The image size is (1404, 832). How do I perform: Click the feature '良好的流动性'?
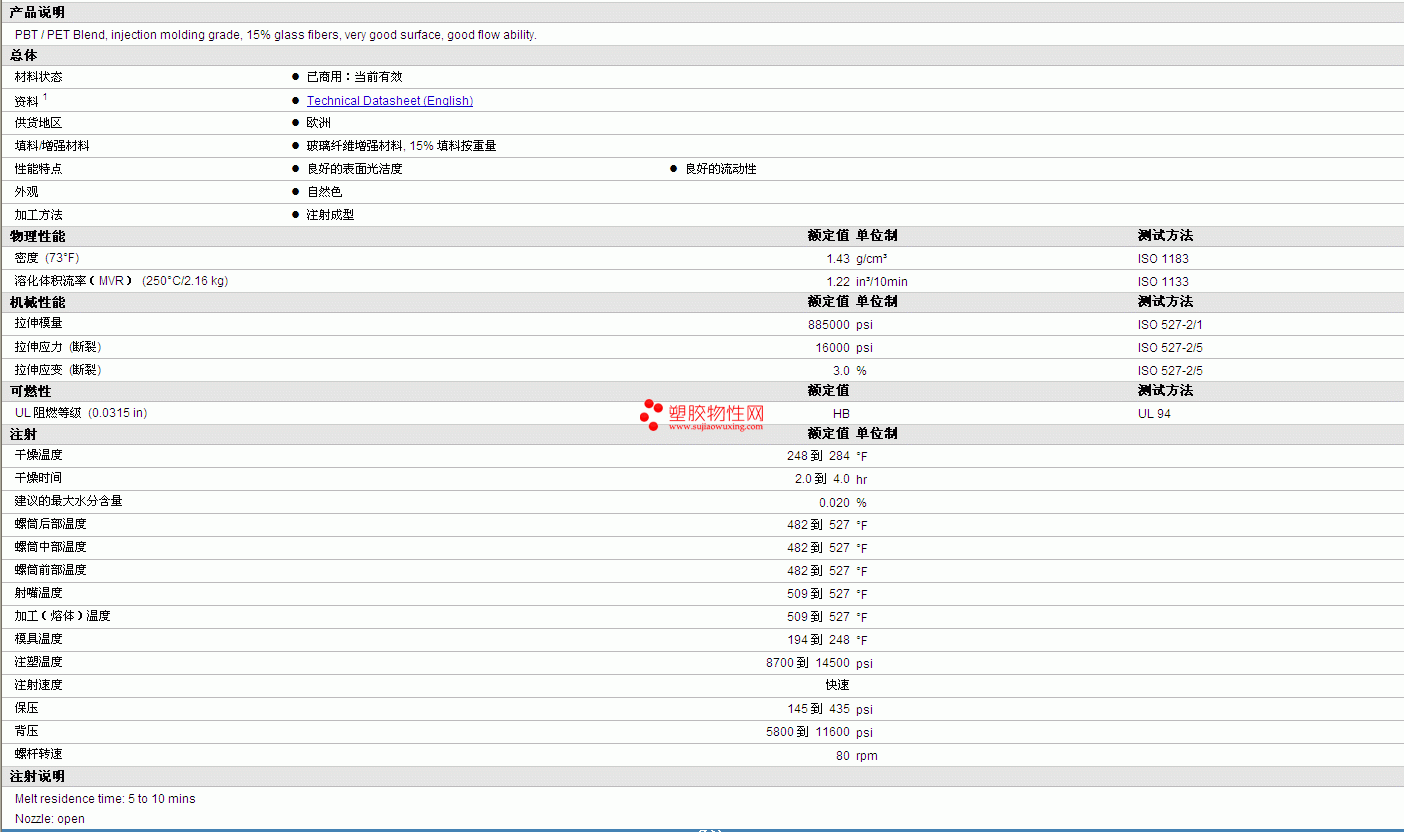pos(720,169)
